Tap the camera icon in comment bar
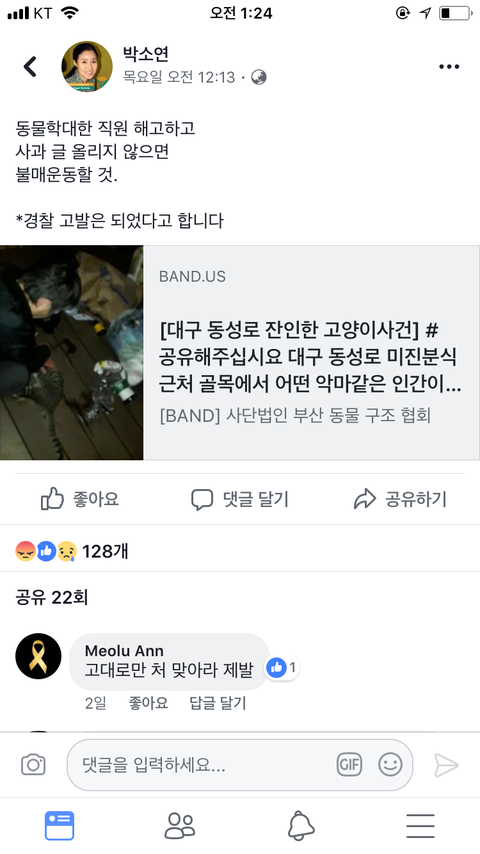The height and width of the screenshot is (854, 480). pos(33,765)
